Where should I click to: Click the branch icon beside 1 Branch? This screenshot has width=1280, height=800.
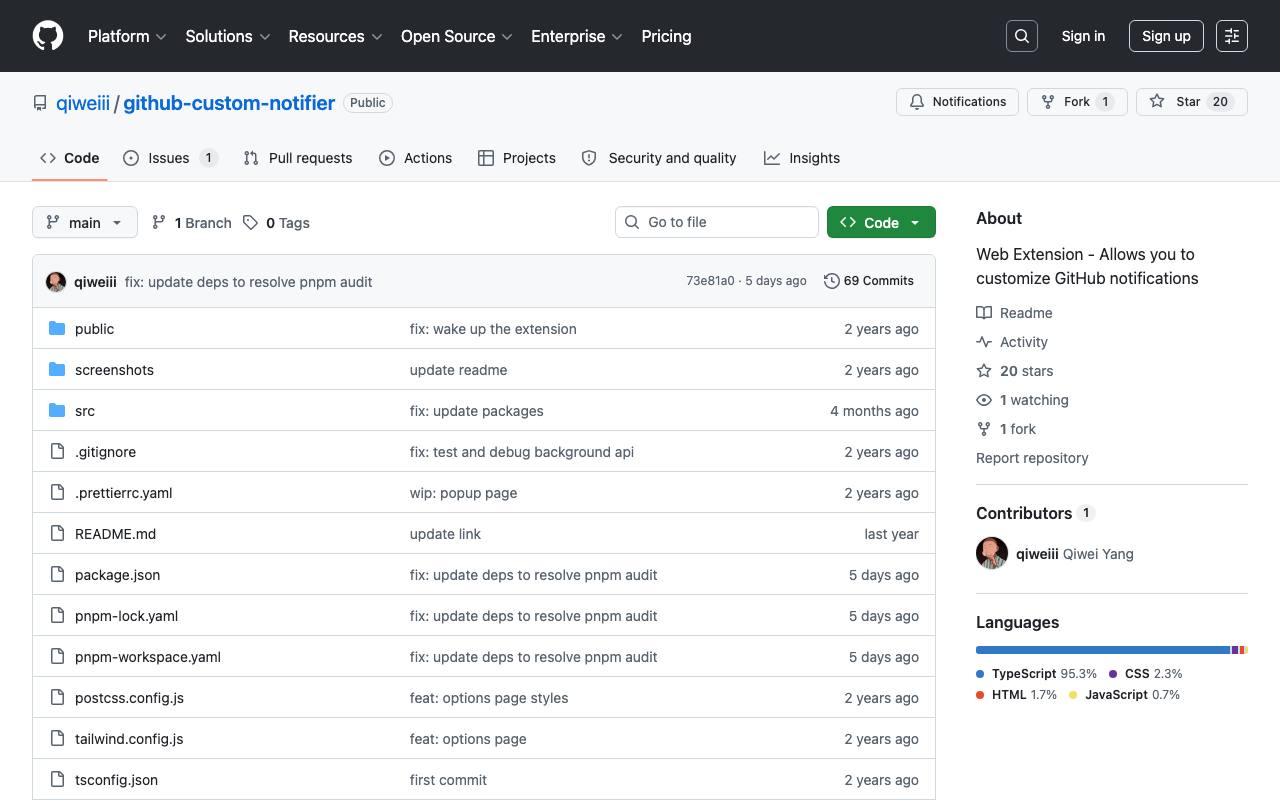coord(159,222)
